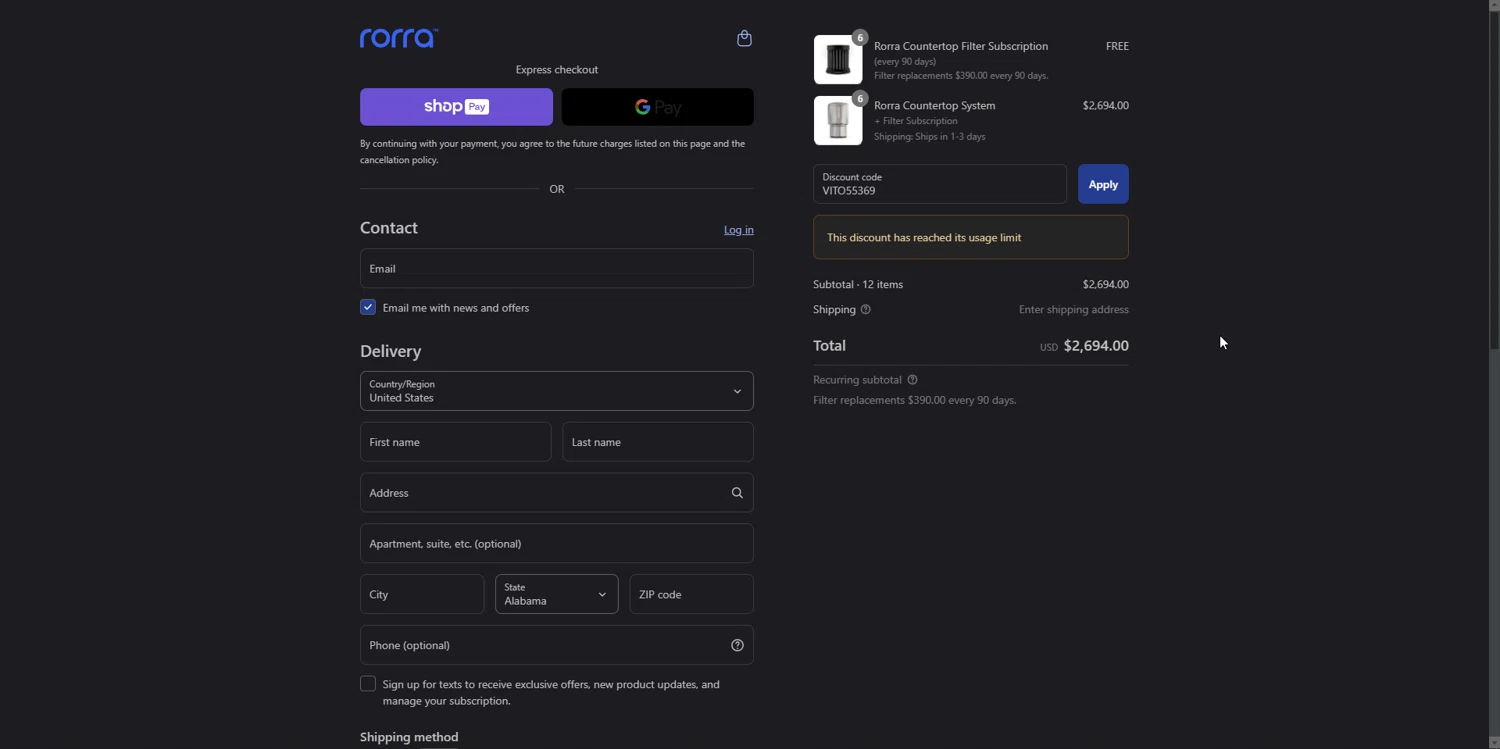Click the Phone field help icon
The image size is (1500, 749).
[737, 645]
